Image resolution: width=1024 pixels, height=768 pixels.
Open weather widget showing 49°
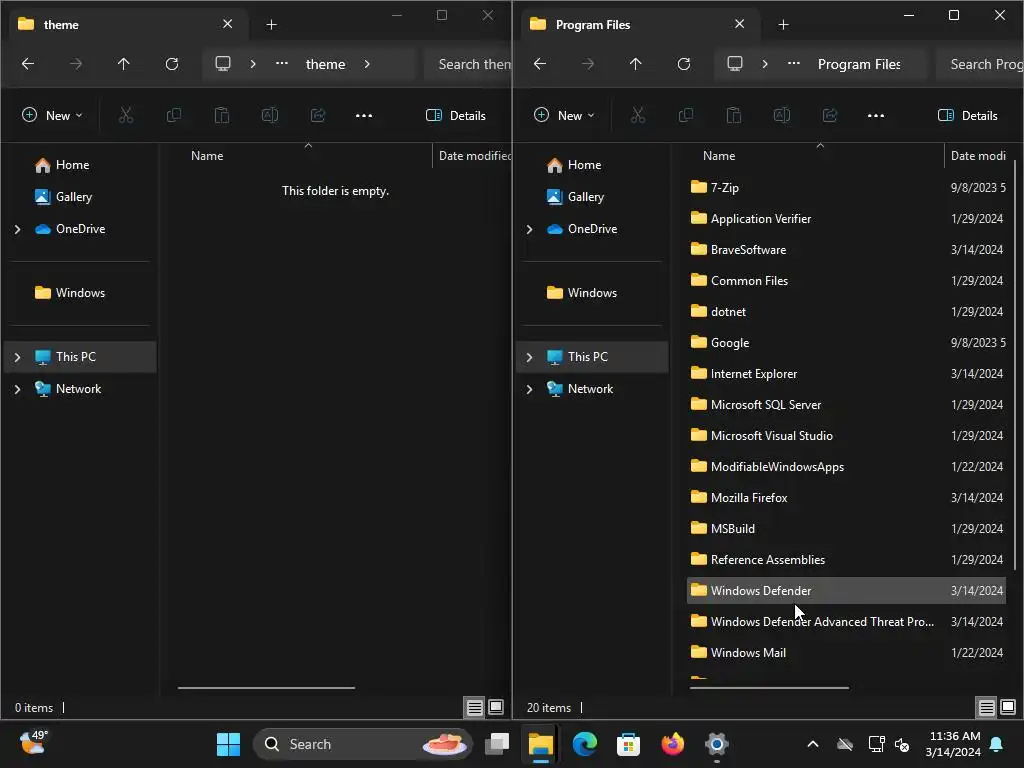click(x=33, y=743)
